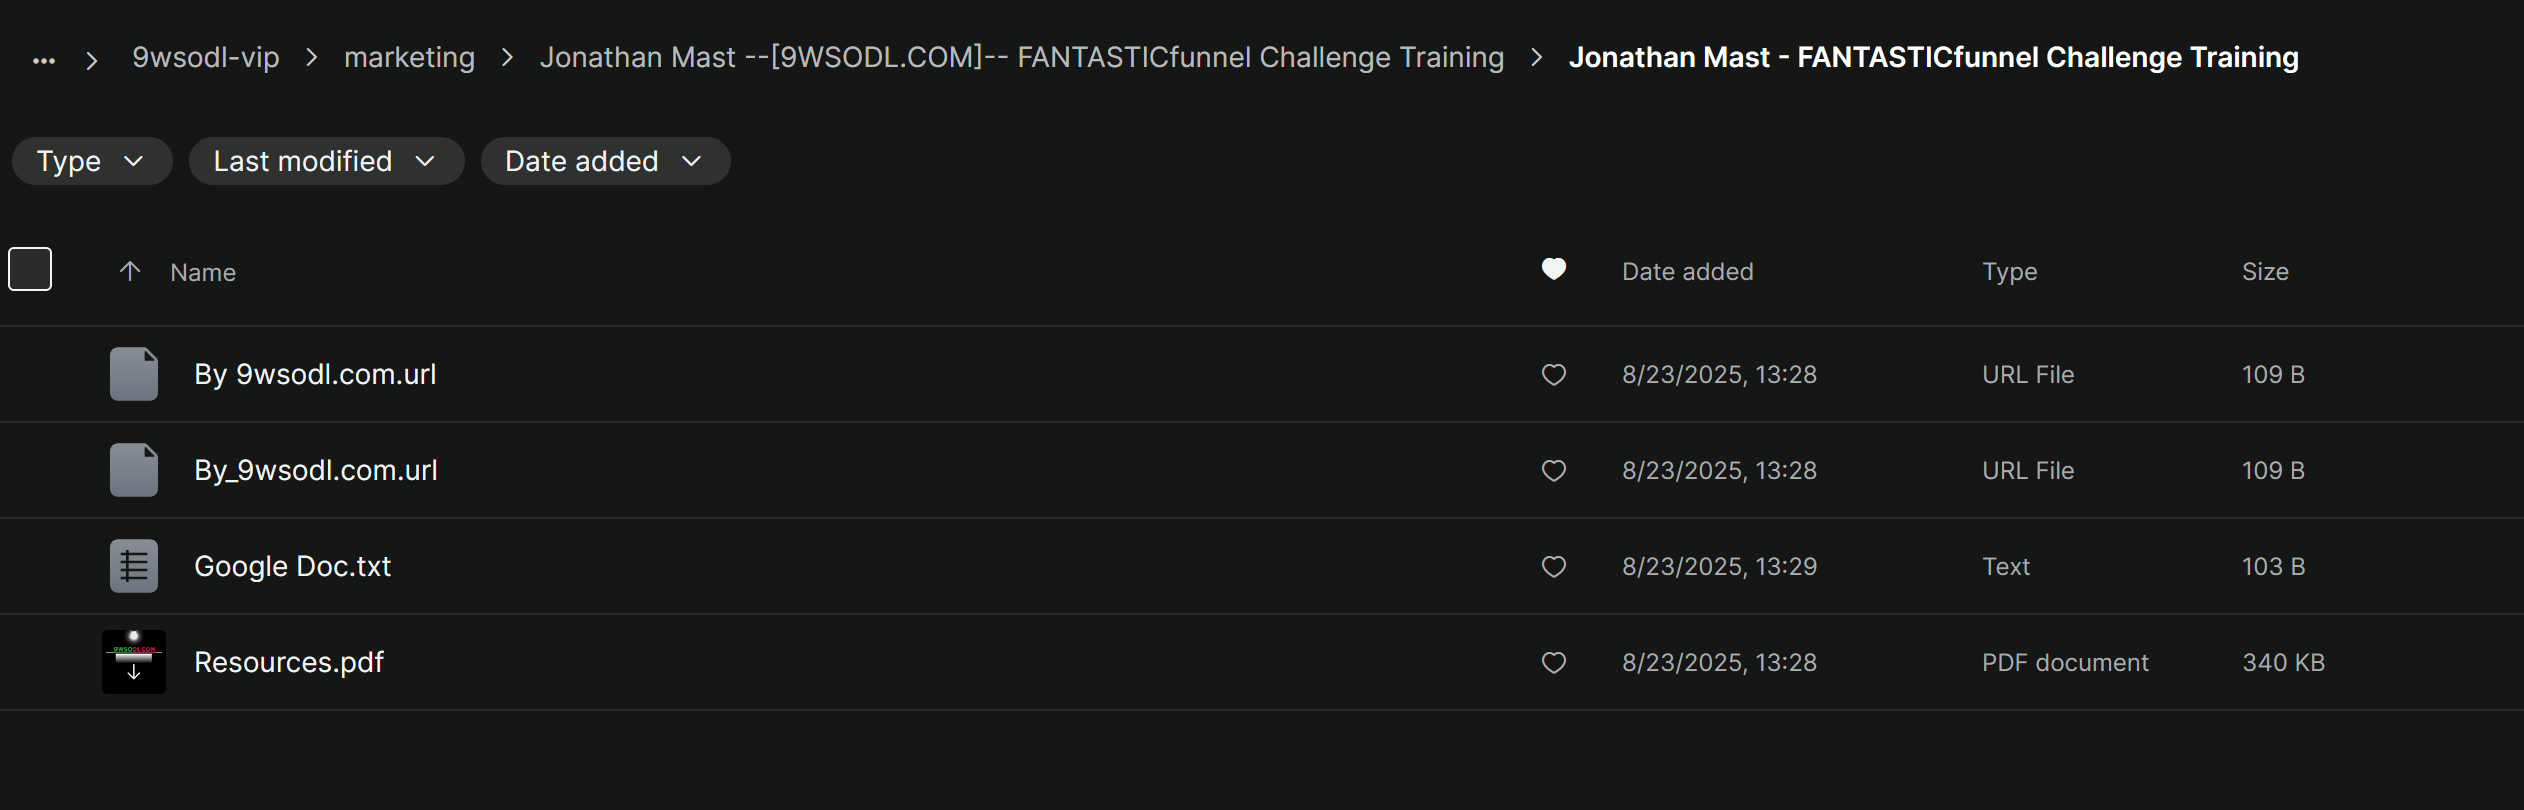Image resolution: width=2524 pixels, height=810 pixels.
Task: Click the By_9wsodl.com.url file icon
Action: [134, 470]
